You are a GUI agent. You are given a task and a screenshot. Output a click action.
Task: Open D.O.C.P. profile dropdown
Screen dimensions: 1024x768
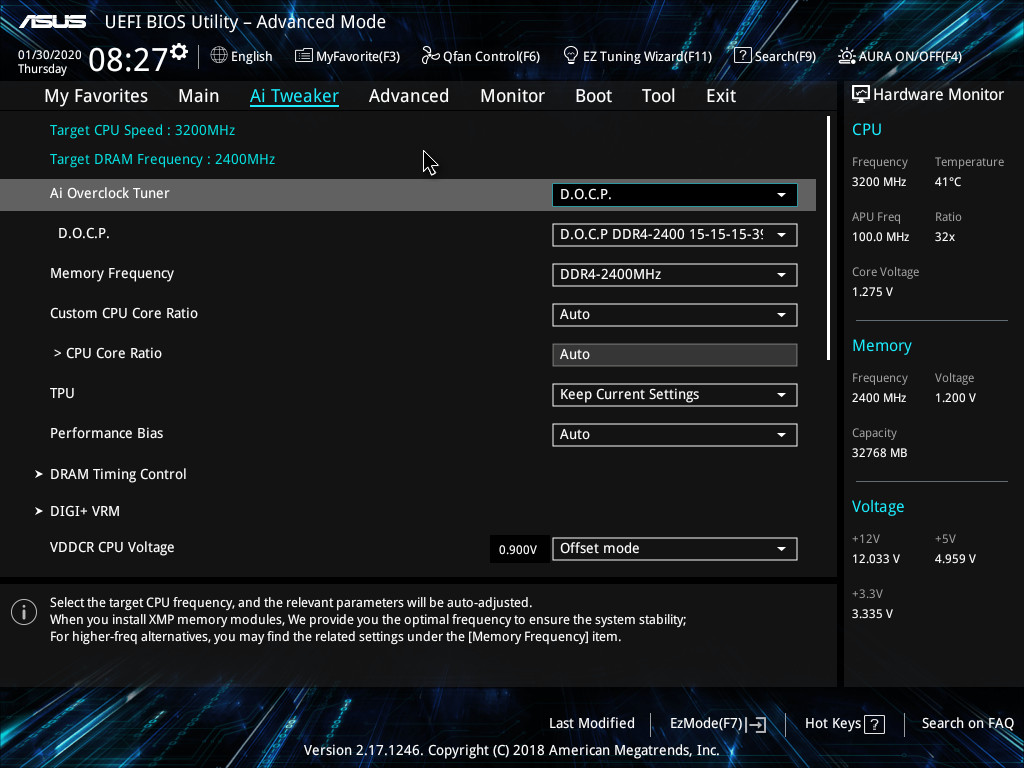tap(675, 234)
